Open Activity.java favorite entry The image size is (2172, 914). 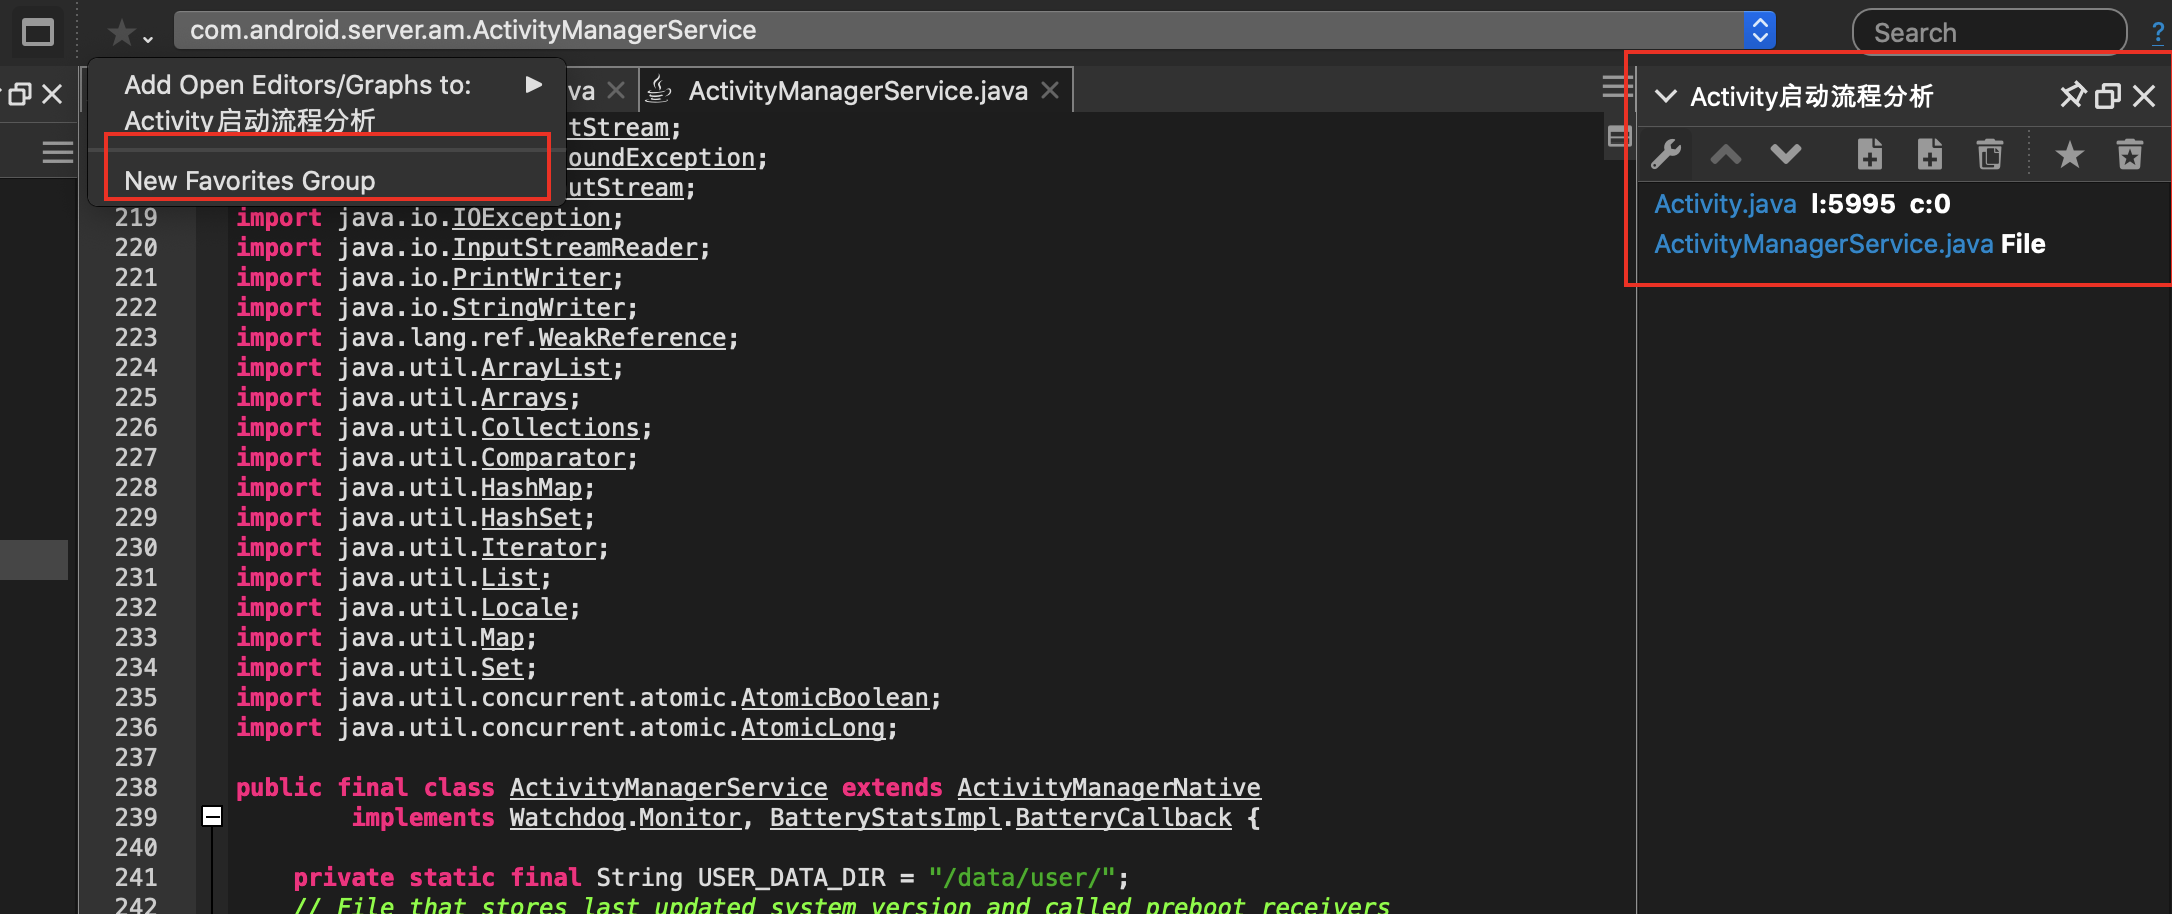(1725, 204)
